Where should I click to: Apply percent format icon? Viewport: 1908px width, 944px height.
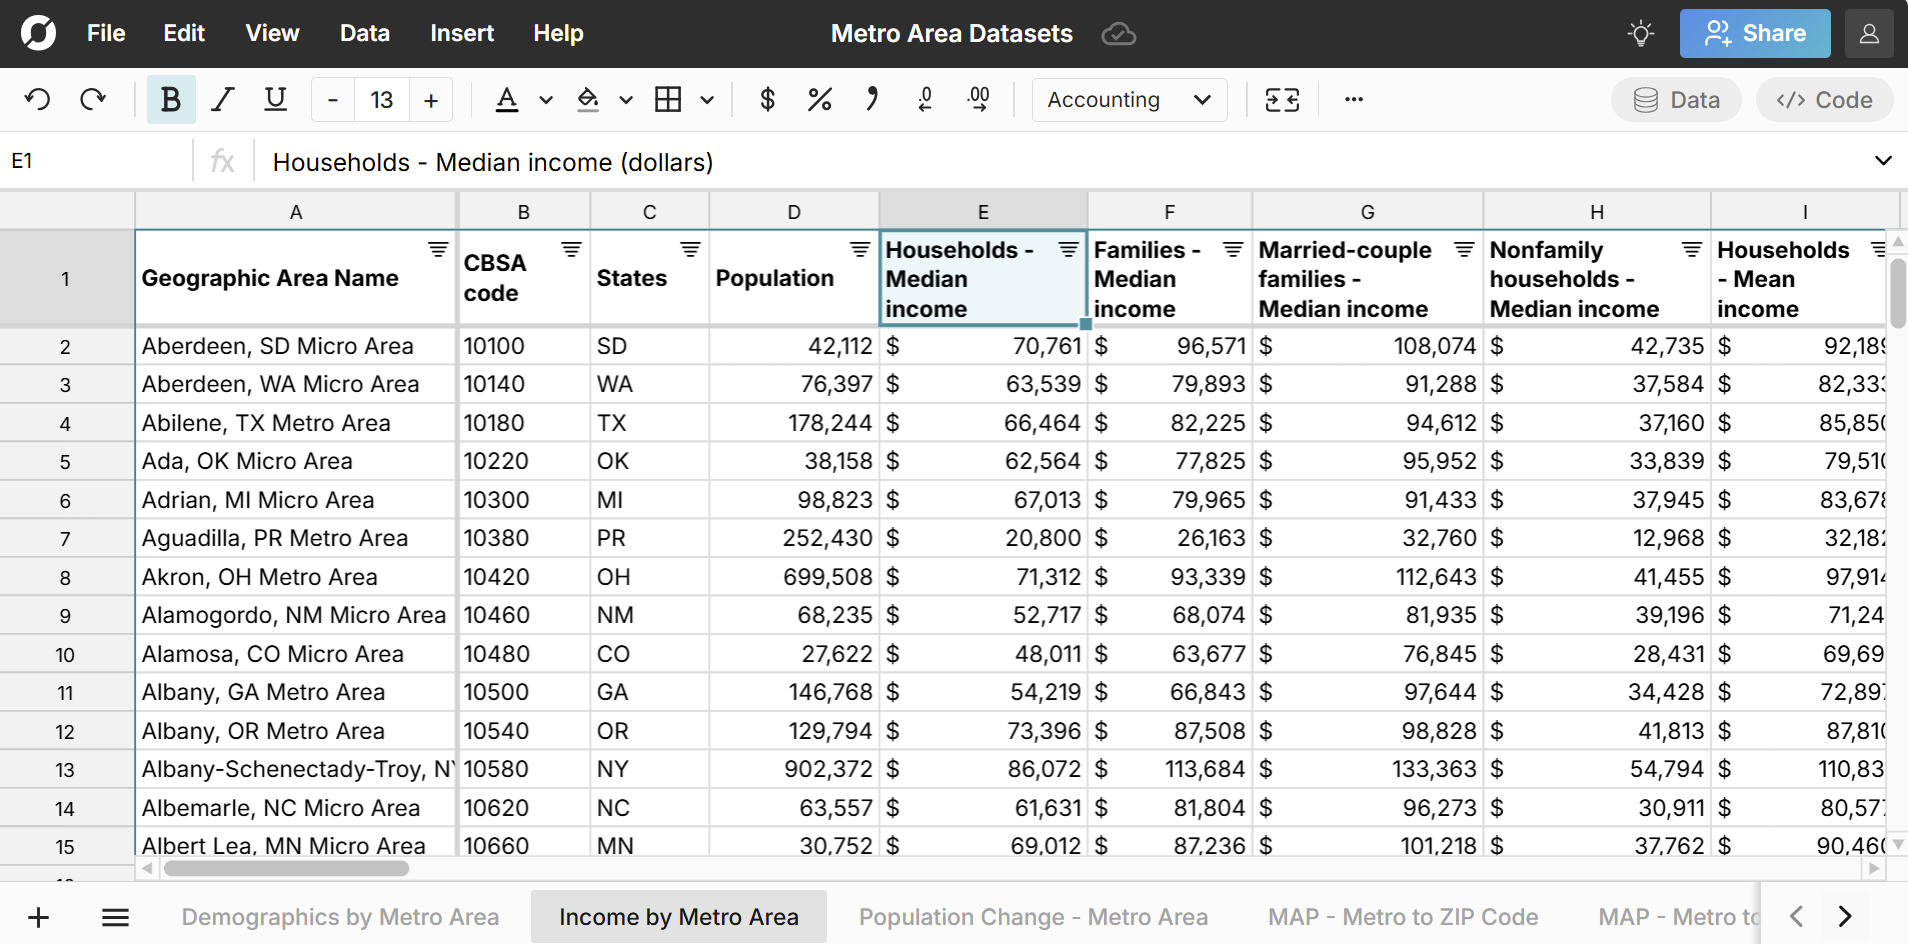819,100
